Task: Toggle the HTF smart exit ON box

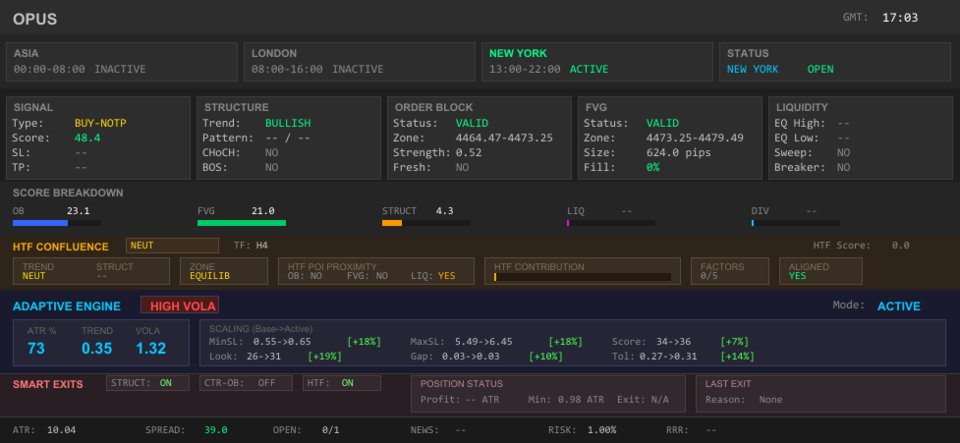Action: point(342,383)
